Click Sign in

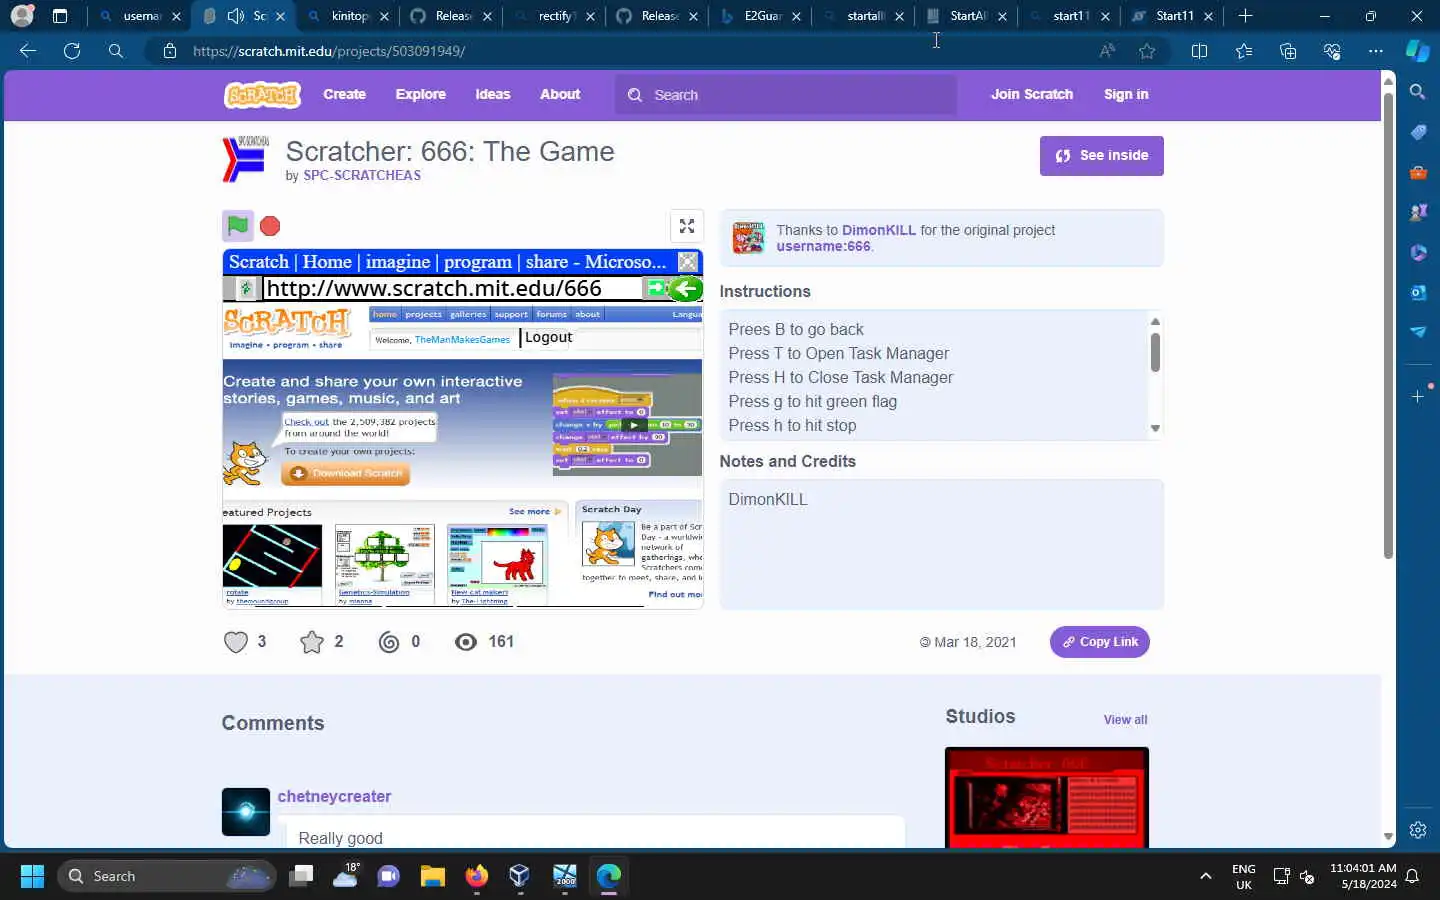(1126, 94)
